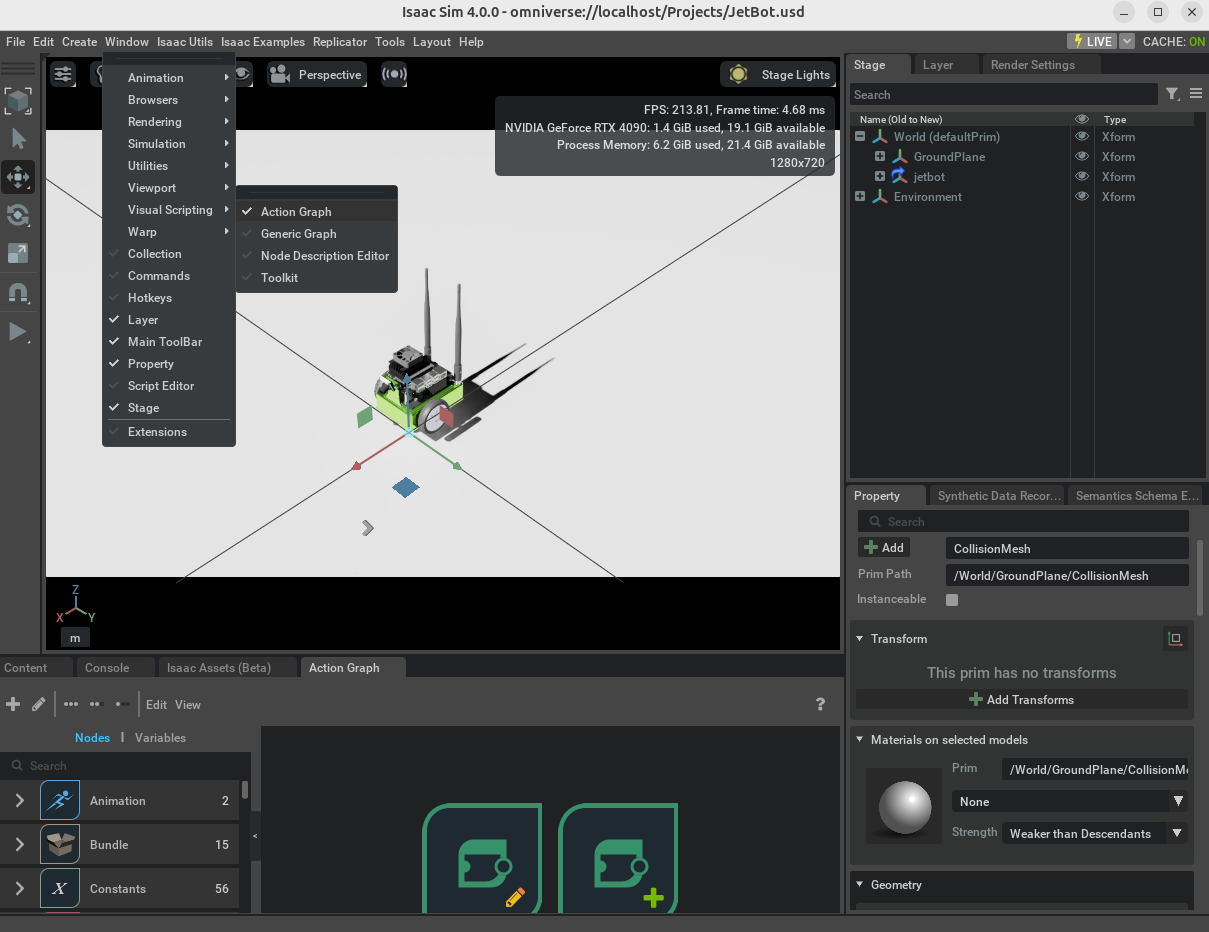Click the Bundle node category box icon
Viewport: 1209px width, 932px height.
60,844
